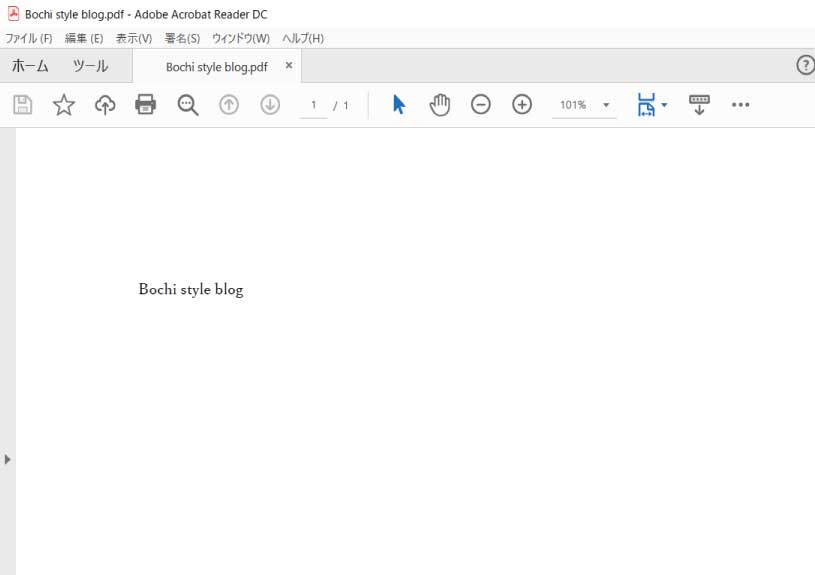Open the 101% zoom level dropdown
The image size is (815, 575).
pyautogui.click(x=606, y=105)
